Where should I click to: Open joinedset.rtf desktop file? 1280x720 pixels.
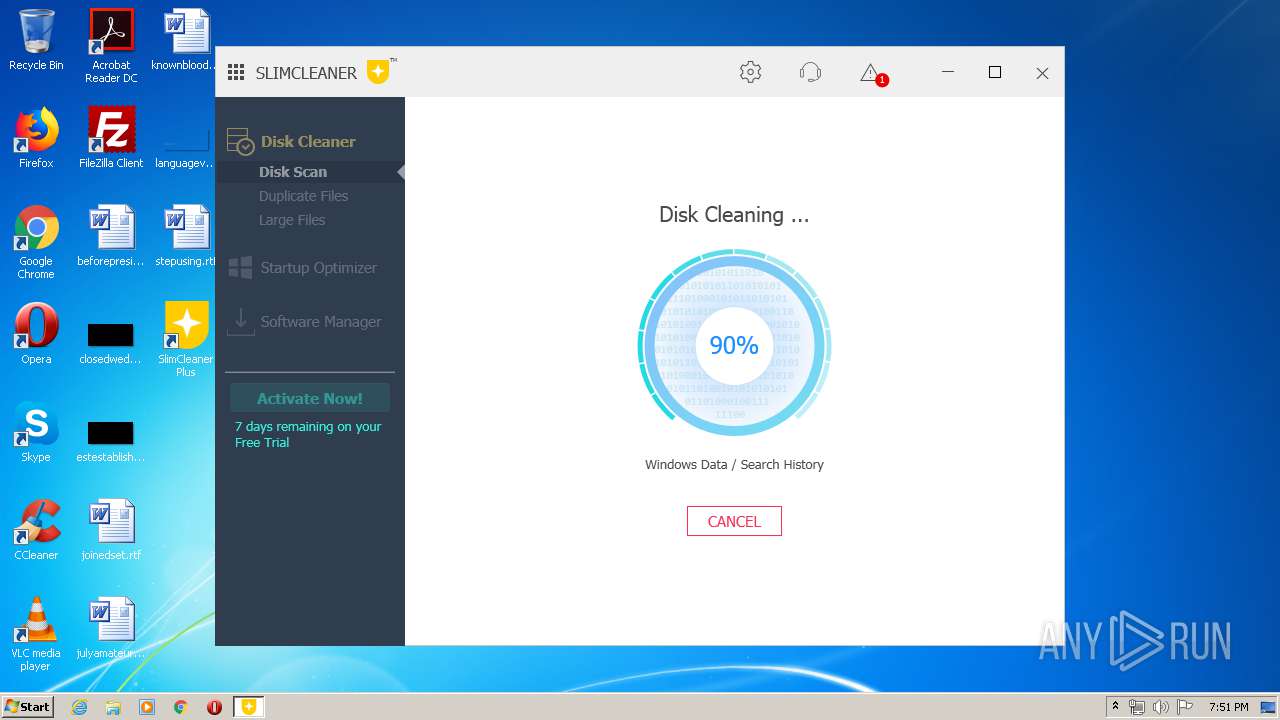(111, 530)
